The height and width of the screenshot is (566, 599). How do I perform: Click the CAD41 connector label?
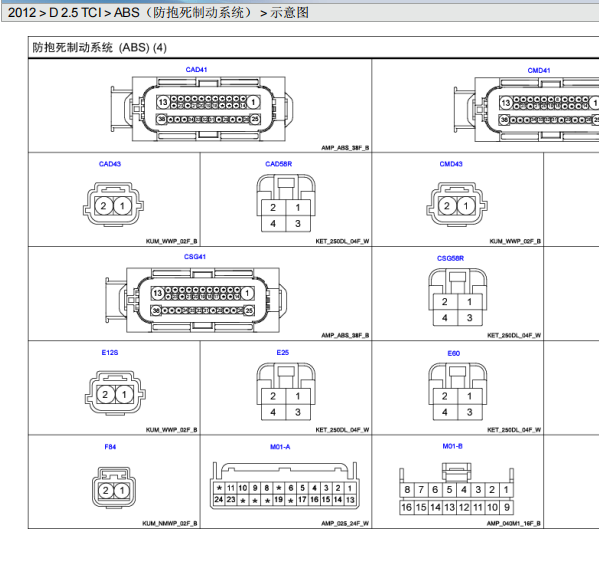pyautogui.click(x=196, y=70)
